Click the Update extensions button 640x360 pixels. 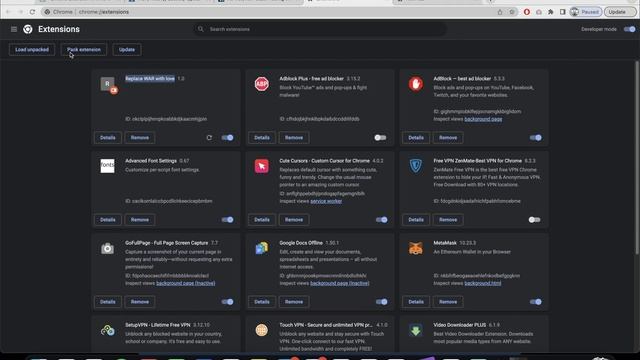coord(127,49)
